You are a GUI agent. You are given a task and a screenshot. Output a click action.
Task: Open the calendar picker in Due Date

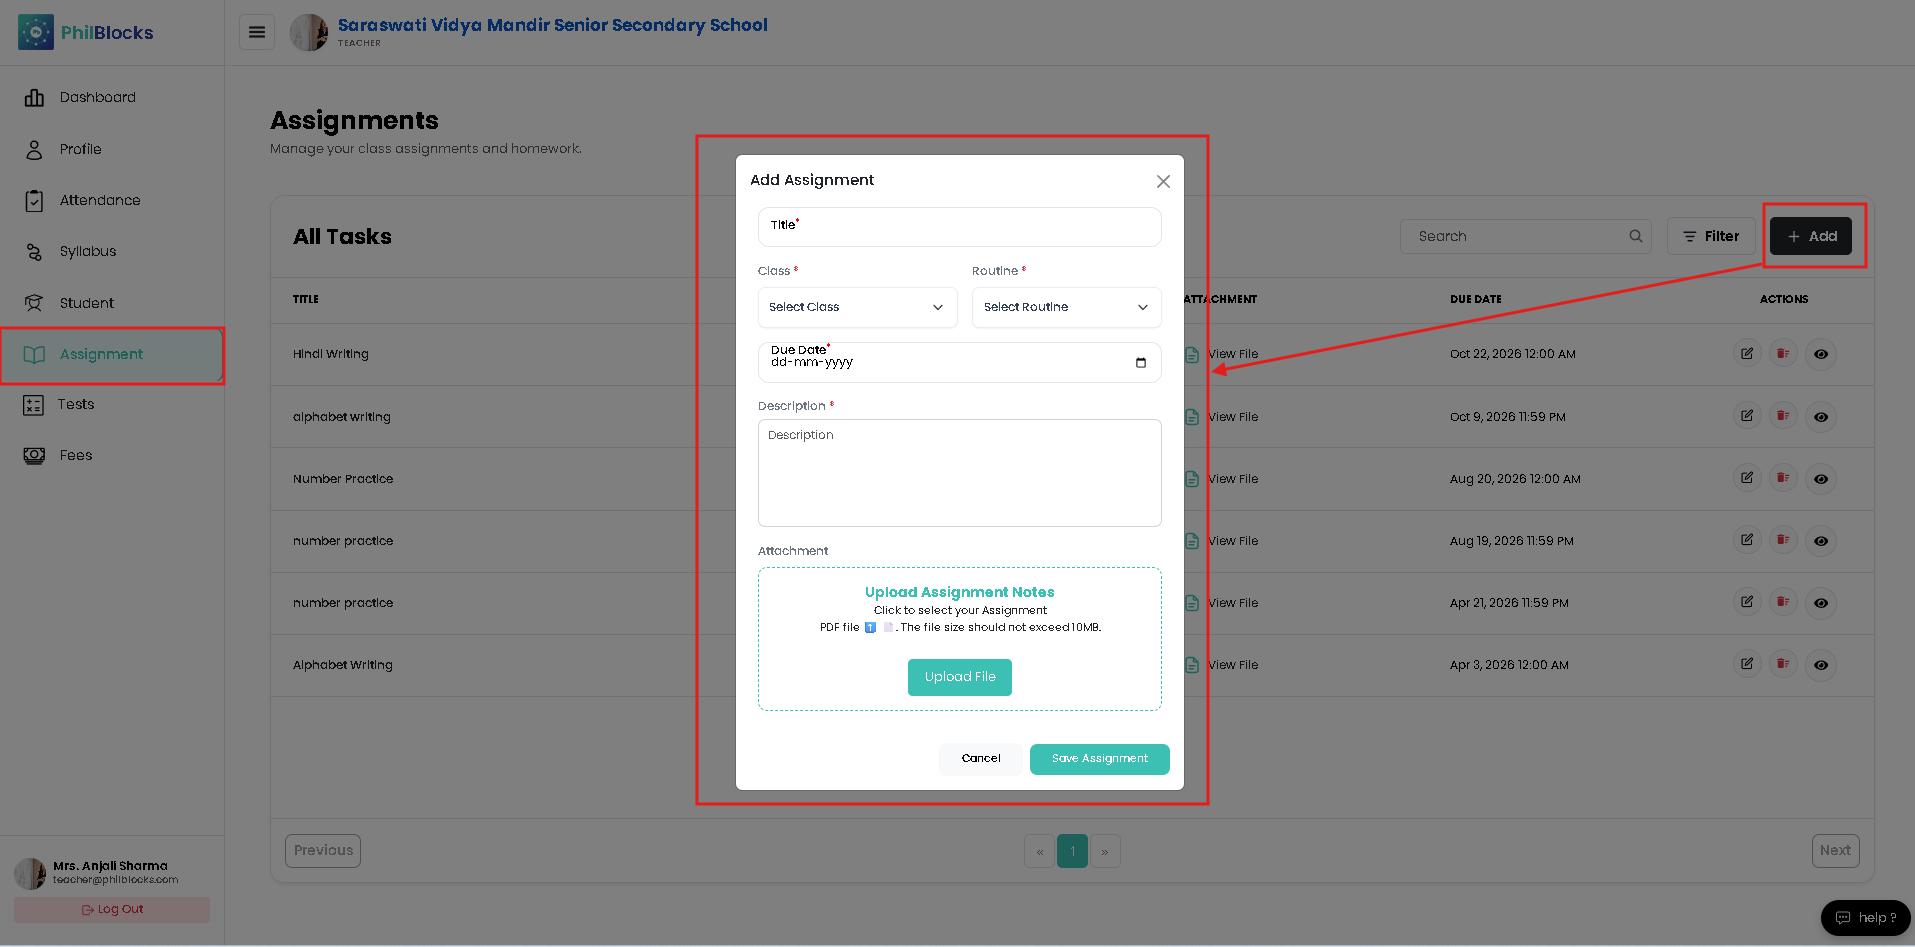1141,363
